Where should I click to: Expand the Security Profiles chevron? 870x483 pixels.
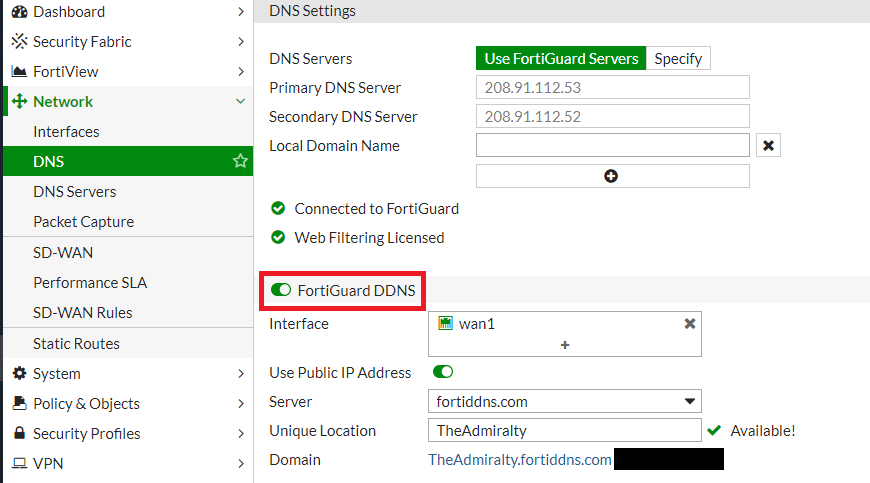point(241,434)
